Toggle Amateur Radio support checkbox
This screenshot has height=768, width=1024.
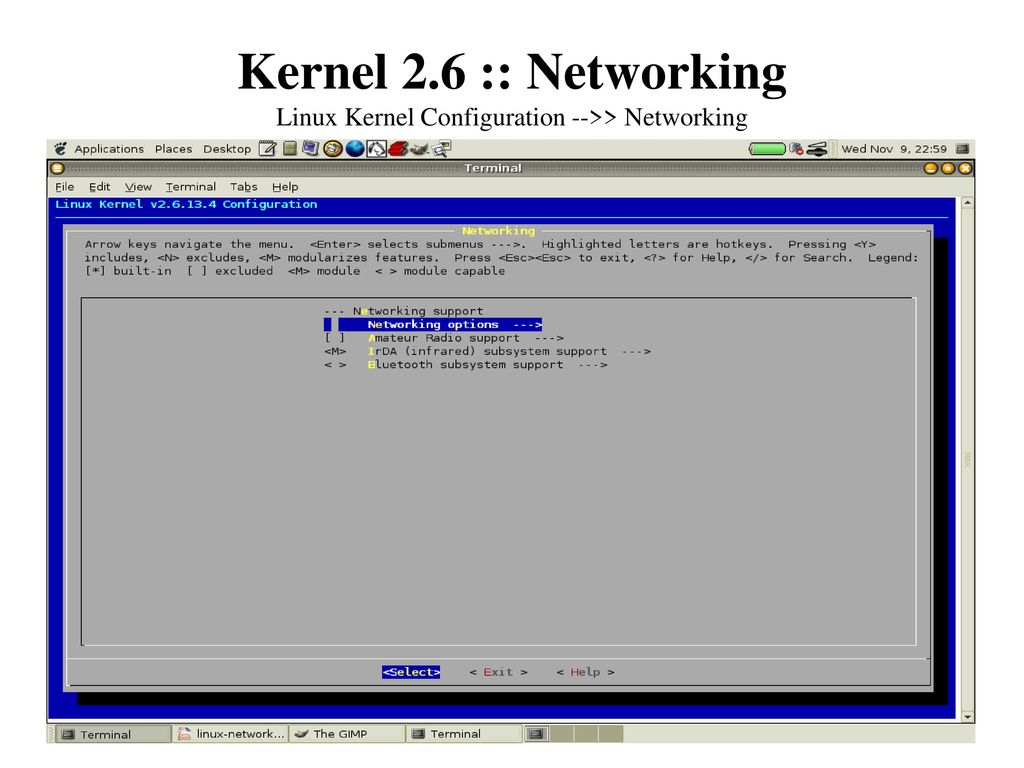pyautogui.click(x=334, y=338)
